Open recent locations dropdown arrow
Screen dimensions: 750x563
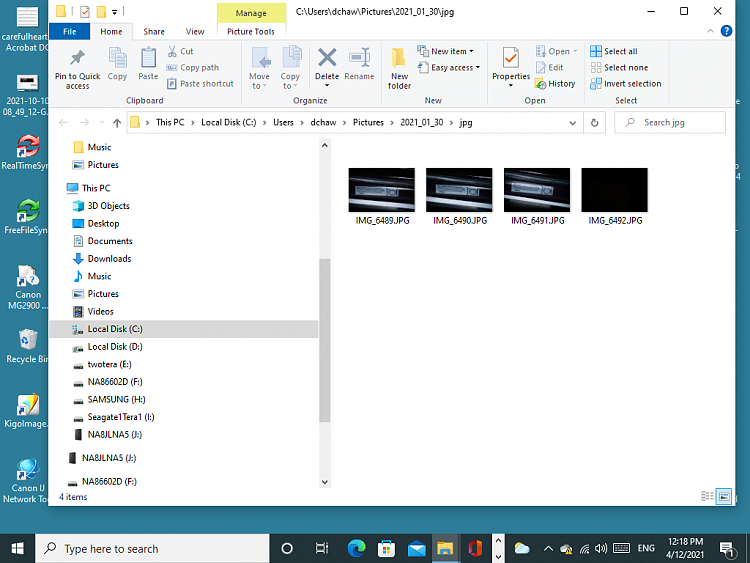point(101,123)
